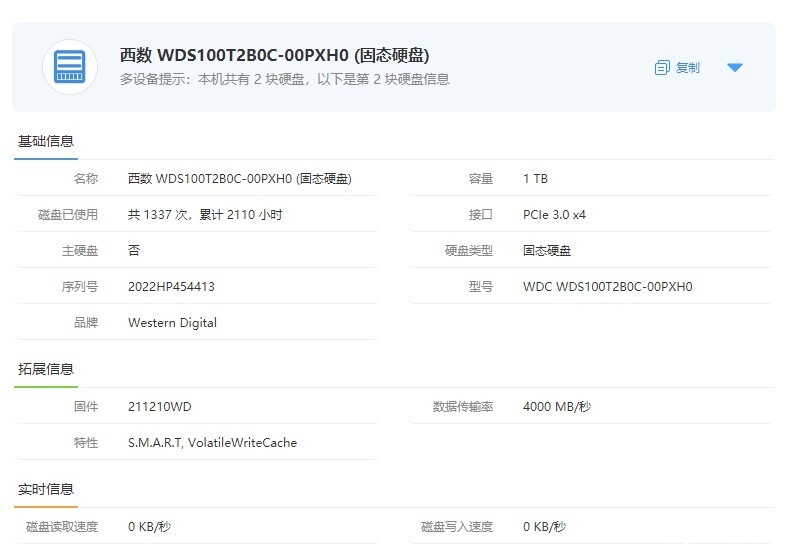Click the 固件 field label
This screenshot has height=544, width=796.
coord(86,406)
